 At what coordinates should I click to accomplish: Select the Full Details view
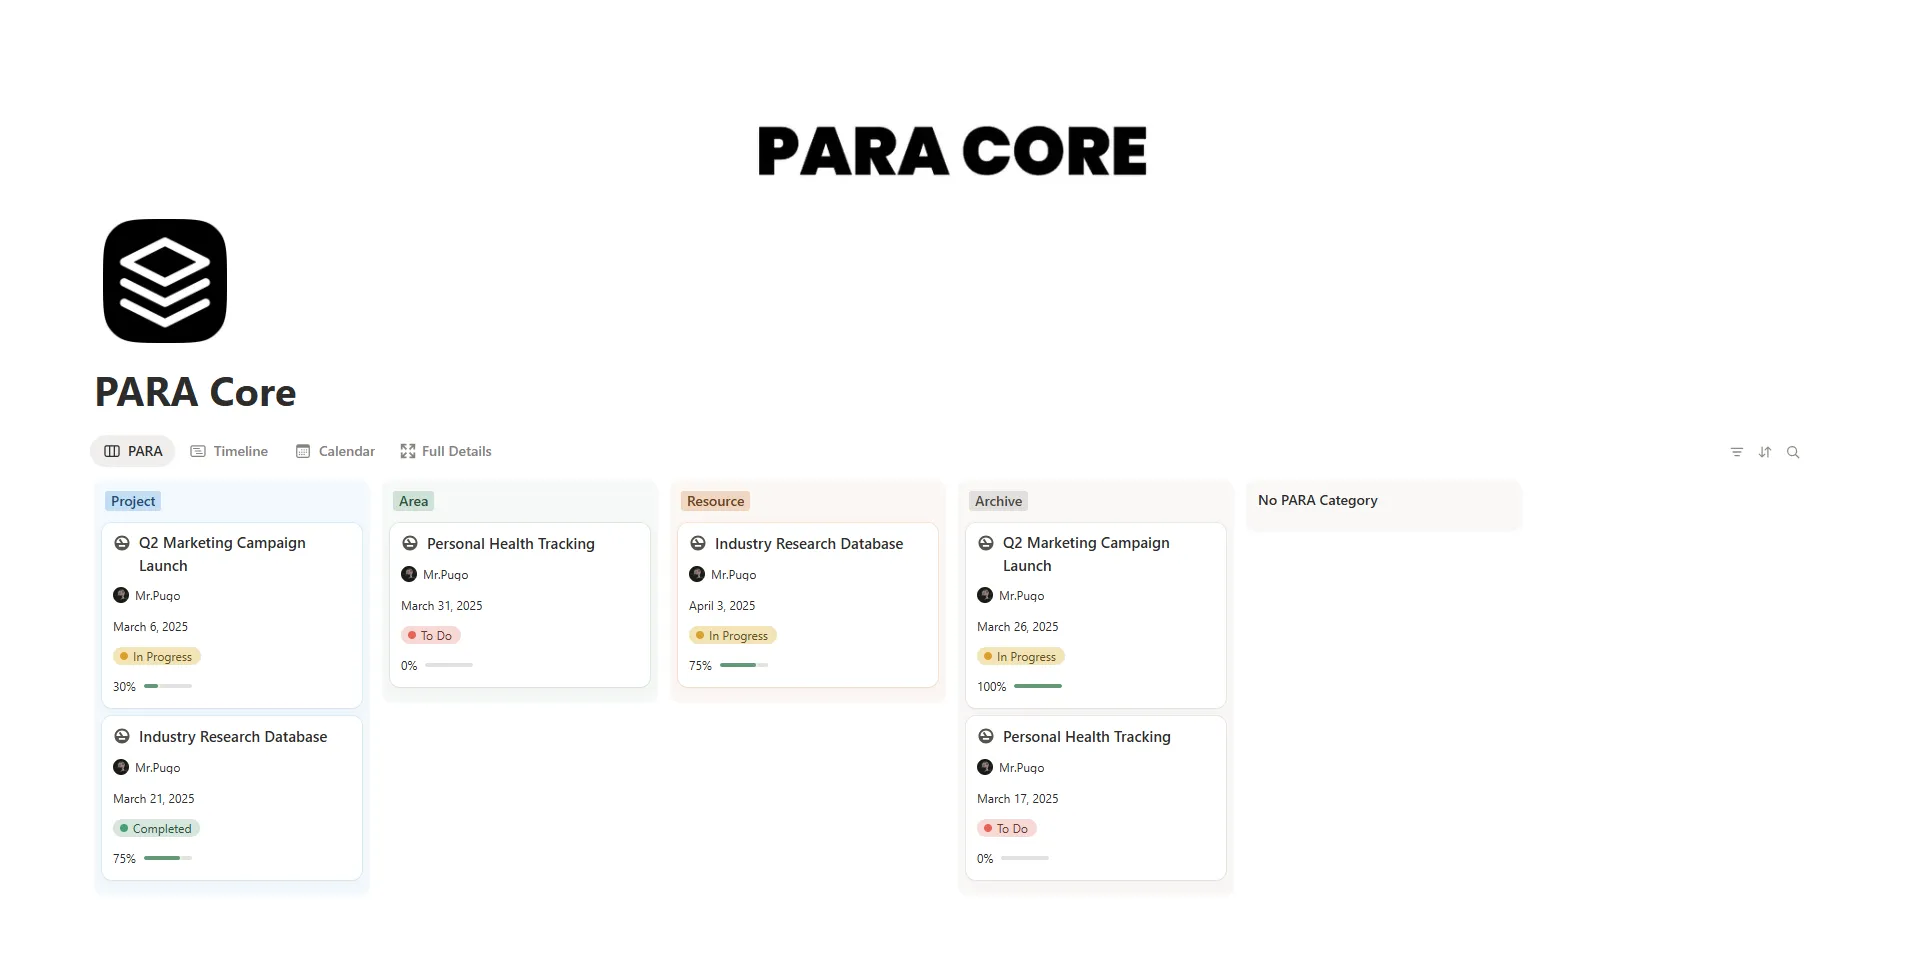click(x=456, y=451)
